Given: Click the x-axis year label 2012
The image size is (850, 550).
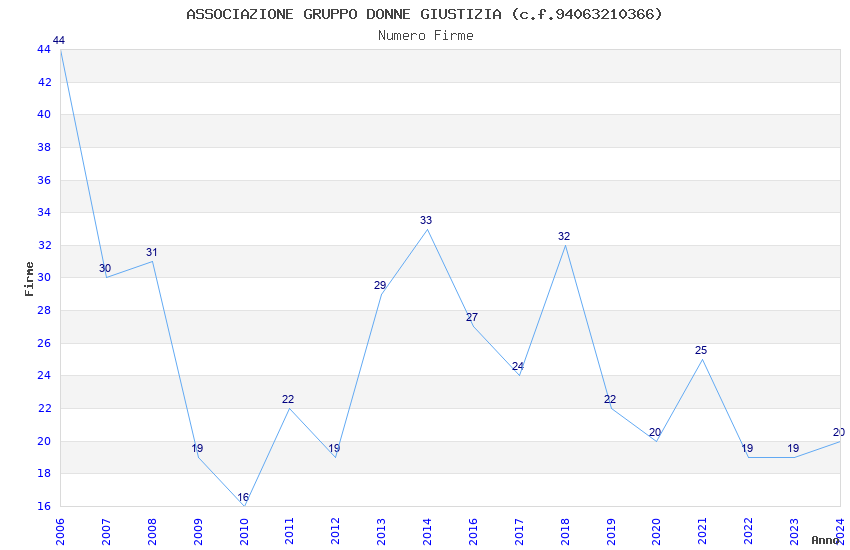Looking at the screenshot, I should coord(336,531).
